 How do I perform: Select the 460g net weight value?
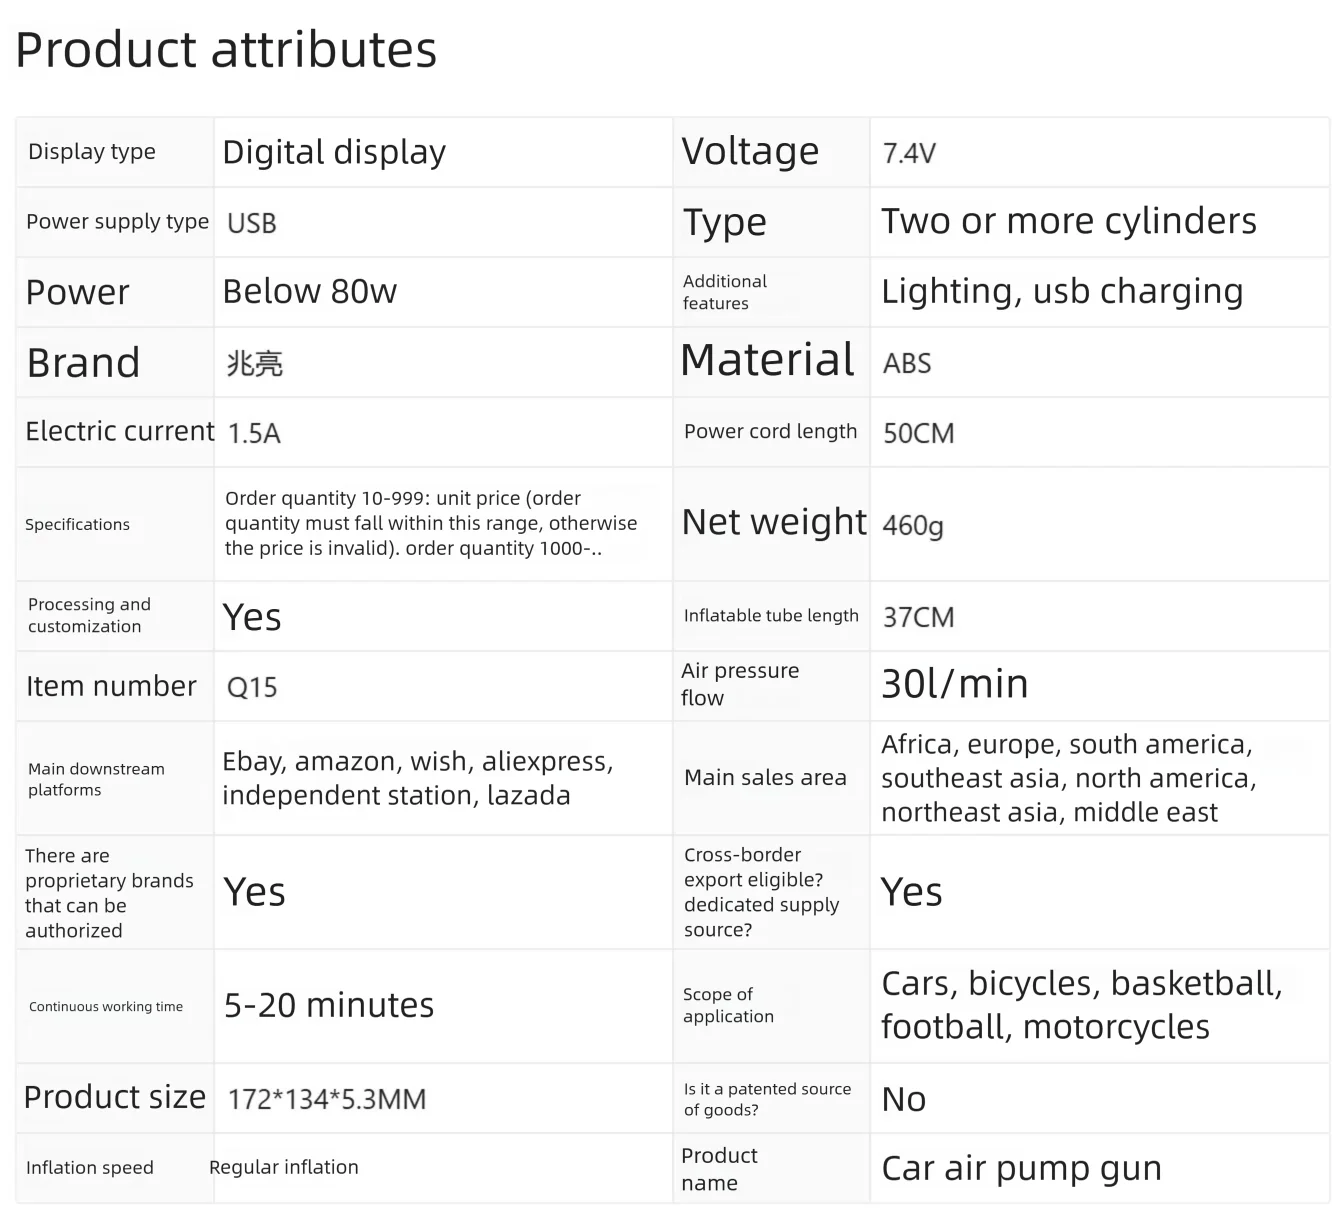coord(912,525)
